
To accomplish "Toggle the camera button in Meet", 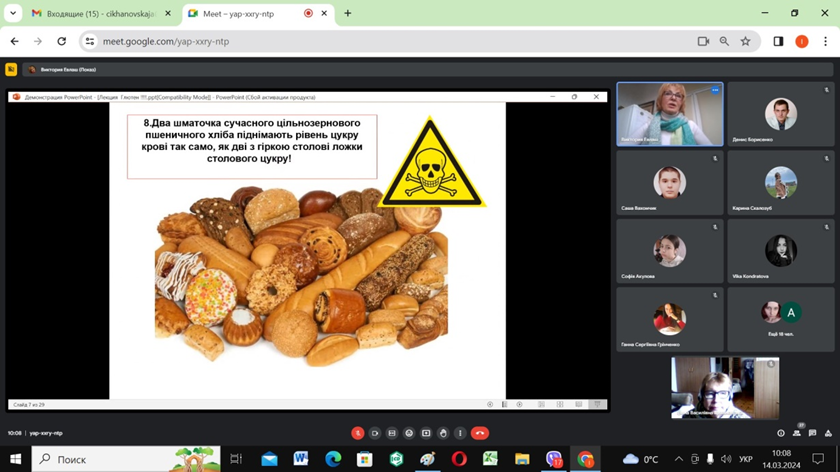I will 375,433.
